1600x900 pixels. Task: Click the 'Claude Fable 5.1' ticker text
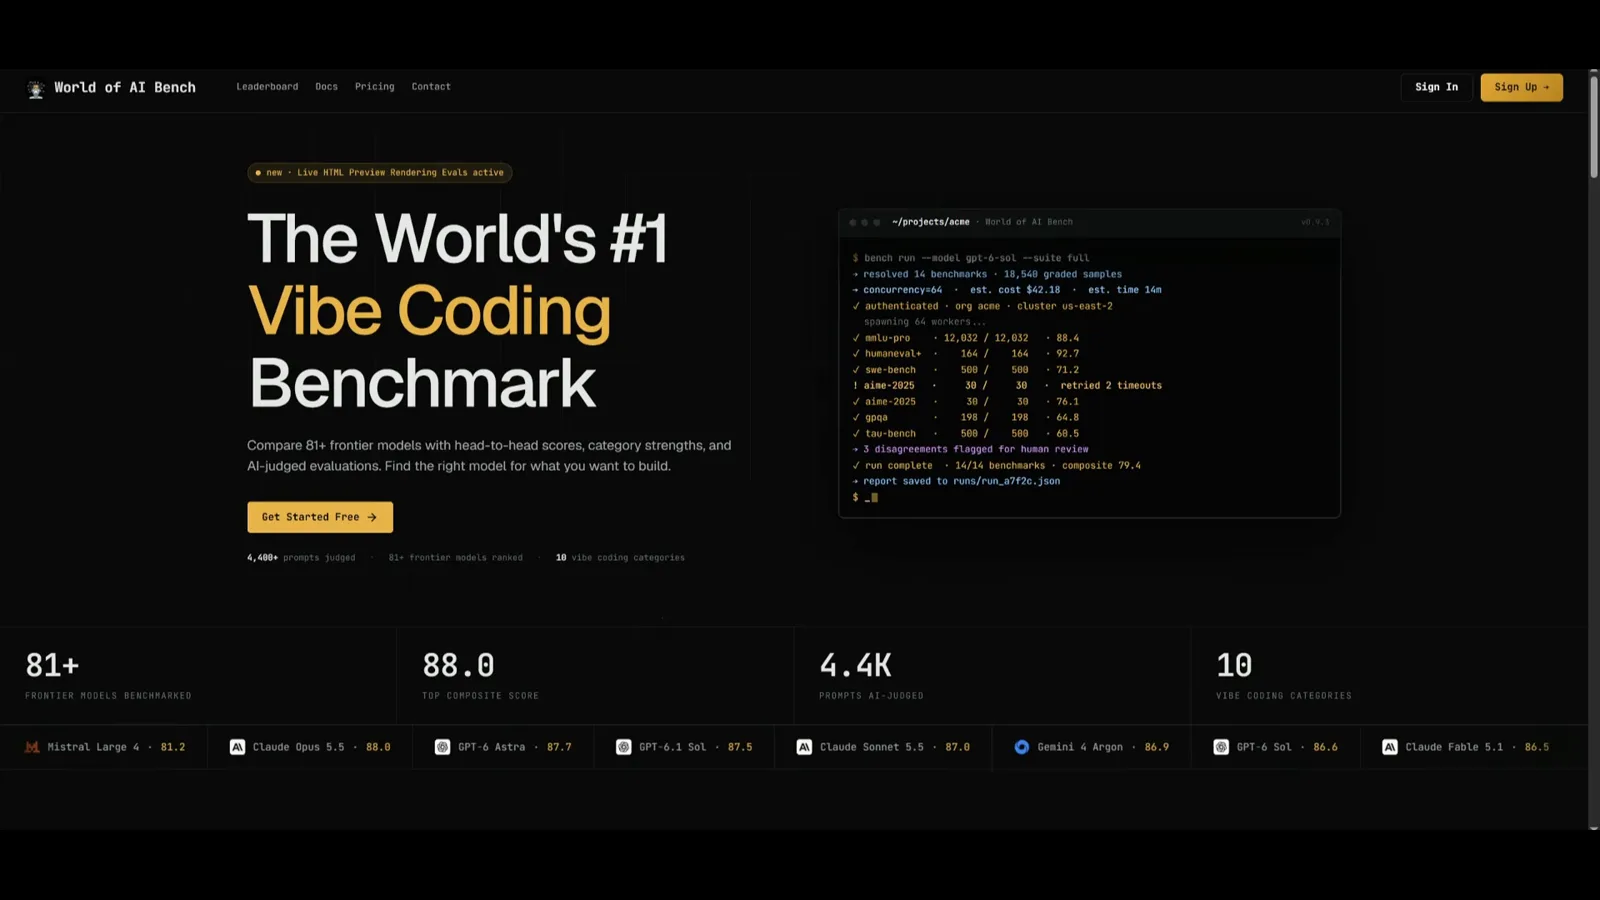pyautogui.click(x=1454, y=747)
